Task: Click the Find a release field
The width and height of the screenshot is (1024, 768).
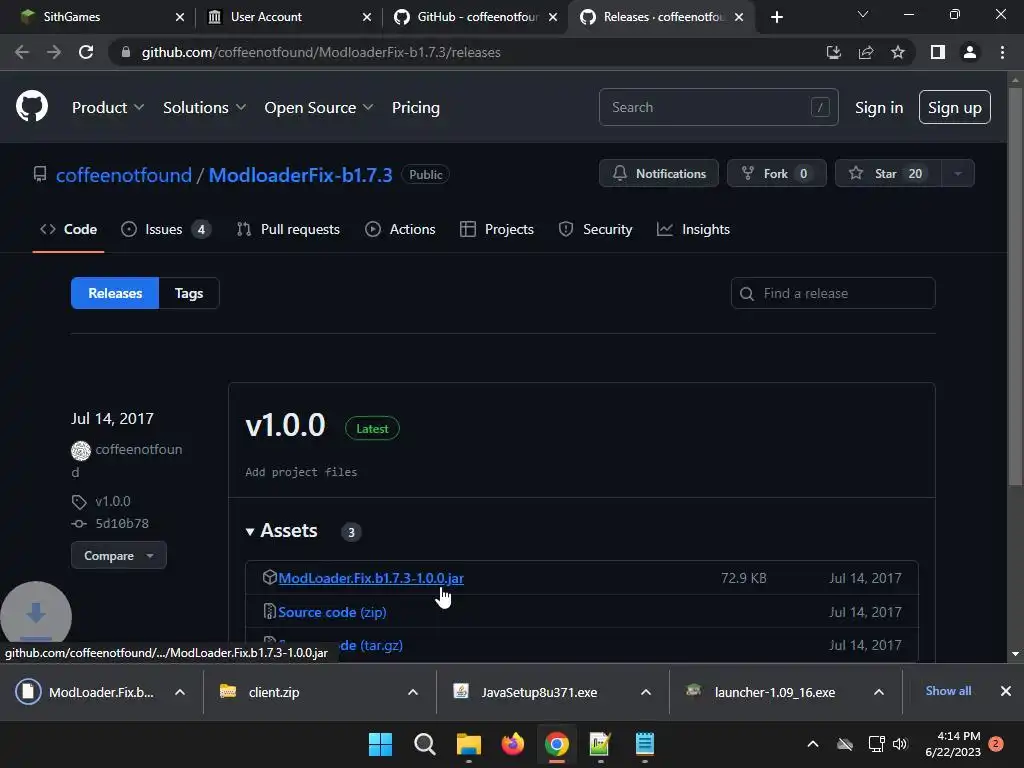Action: [x=833, y=293]
